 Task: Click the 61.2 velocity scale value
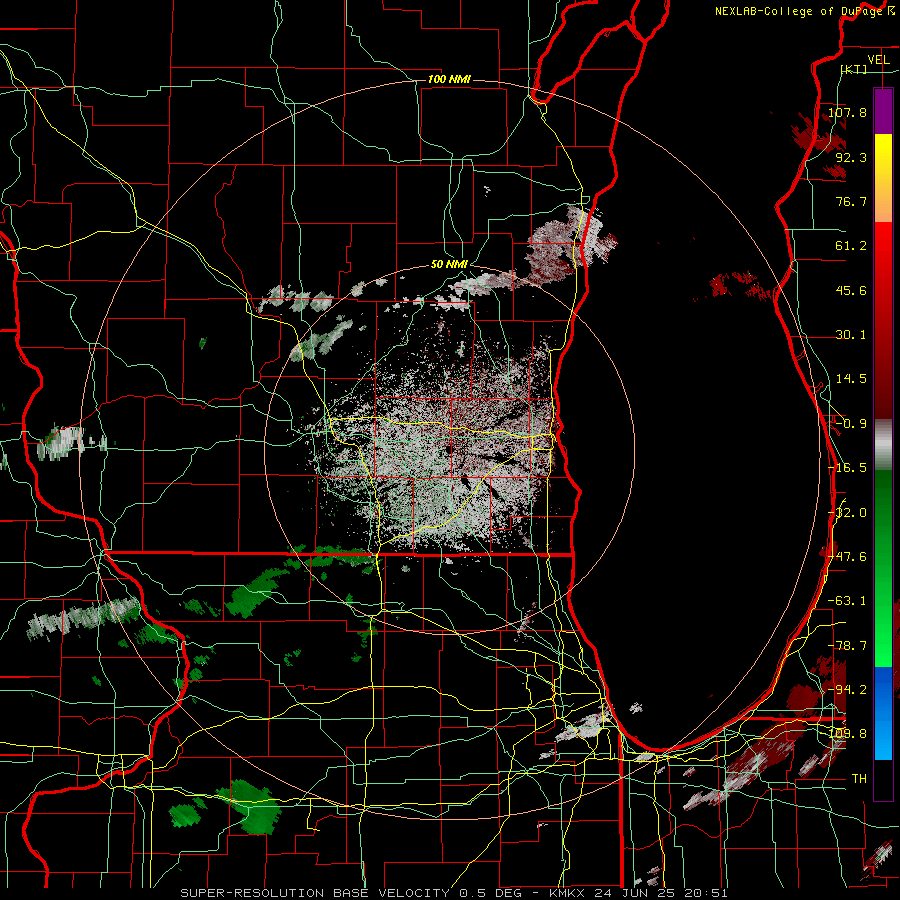tap(851, 246)
